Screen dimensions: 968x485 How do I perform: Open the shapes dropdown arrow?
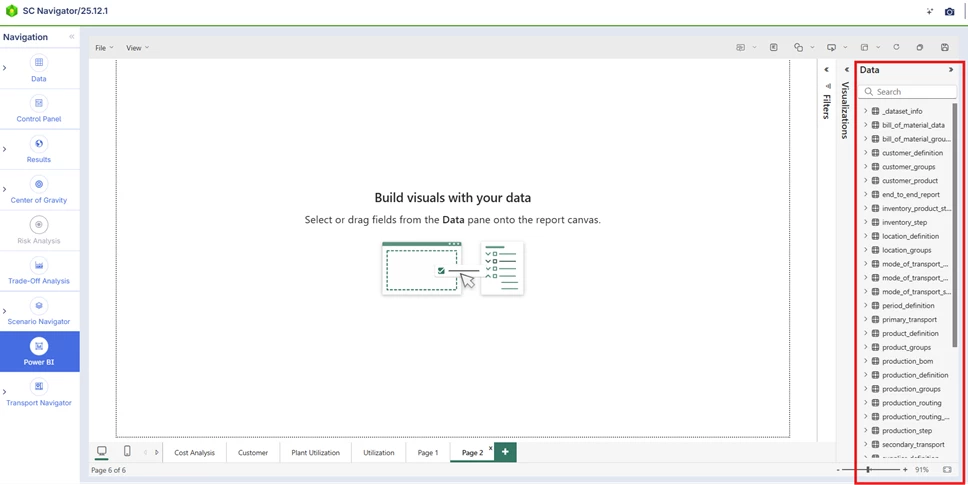(x=812, y=48)
